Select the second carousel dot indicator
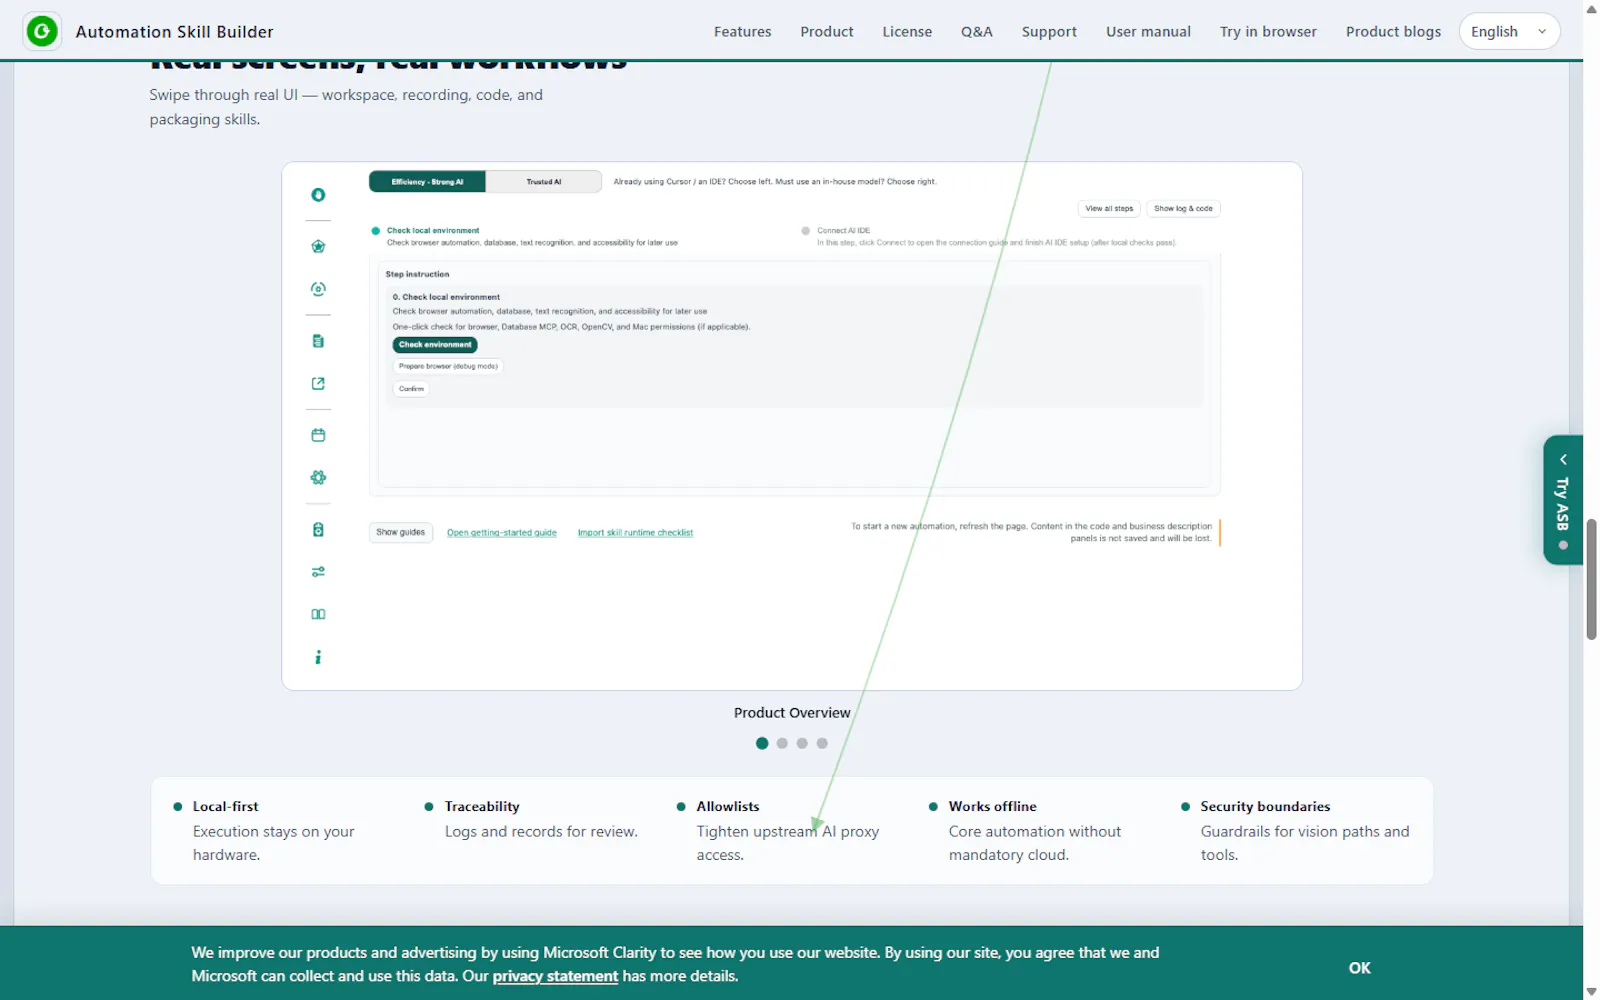The width and height of the screenshot is (1600, 1000). pos(782,743)
